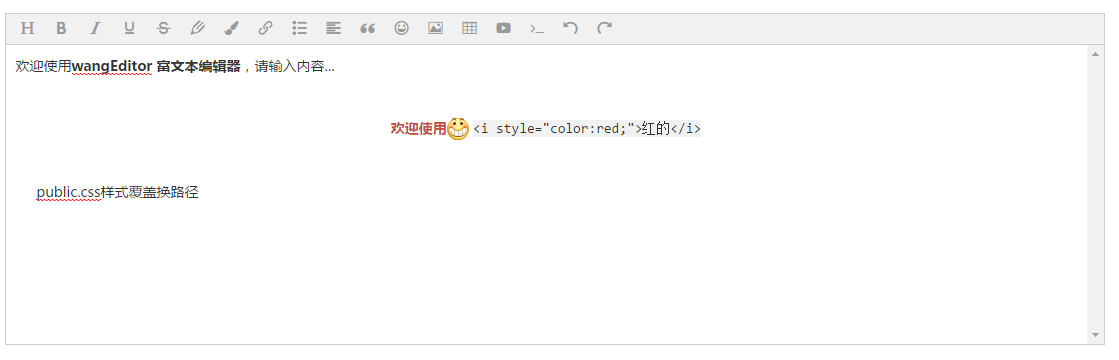1119x360 pixels.
Task: Click the bold text 'wangEditor 富文本编辑器'
Action: click(x=156, y=67)
